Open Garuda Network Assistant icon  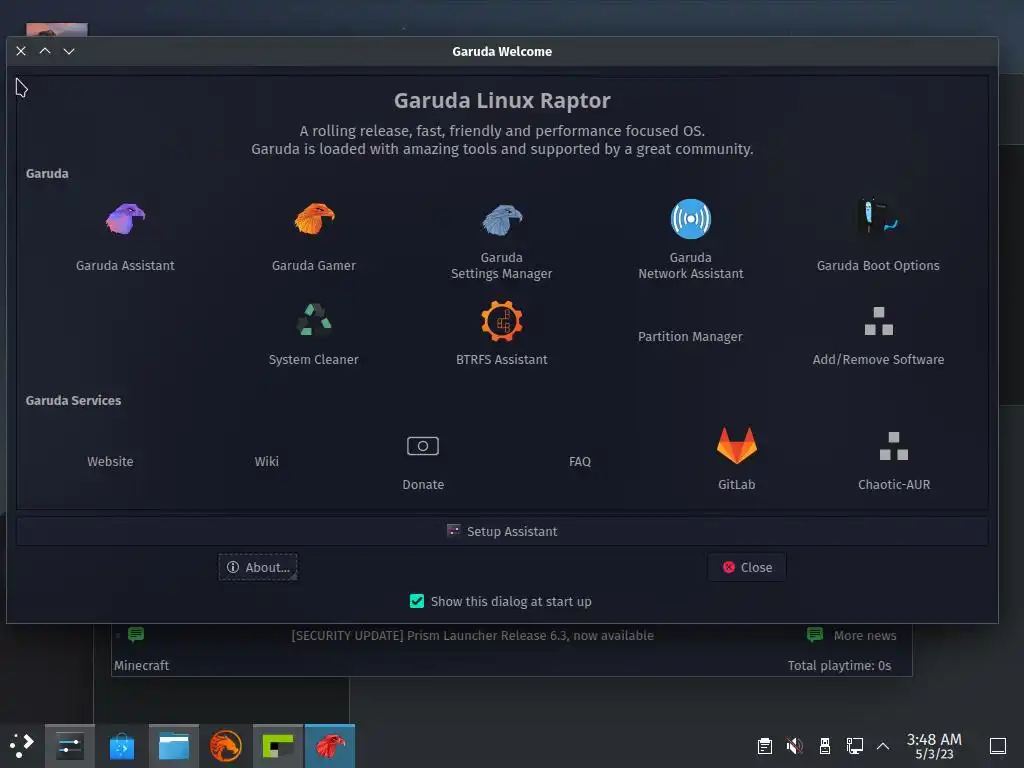click(x=690, y=219)
